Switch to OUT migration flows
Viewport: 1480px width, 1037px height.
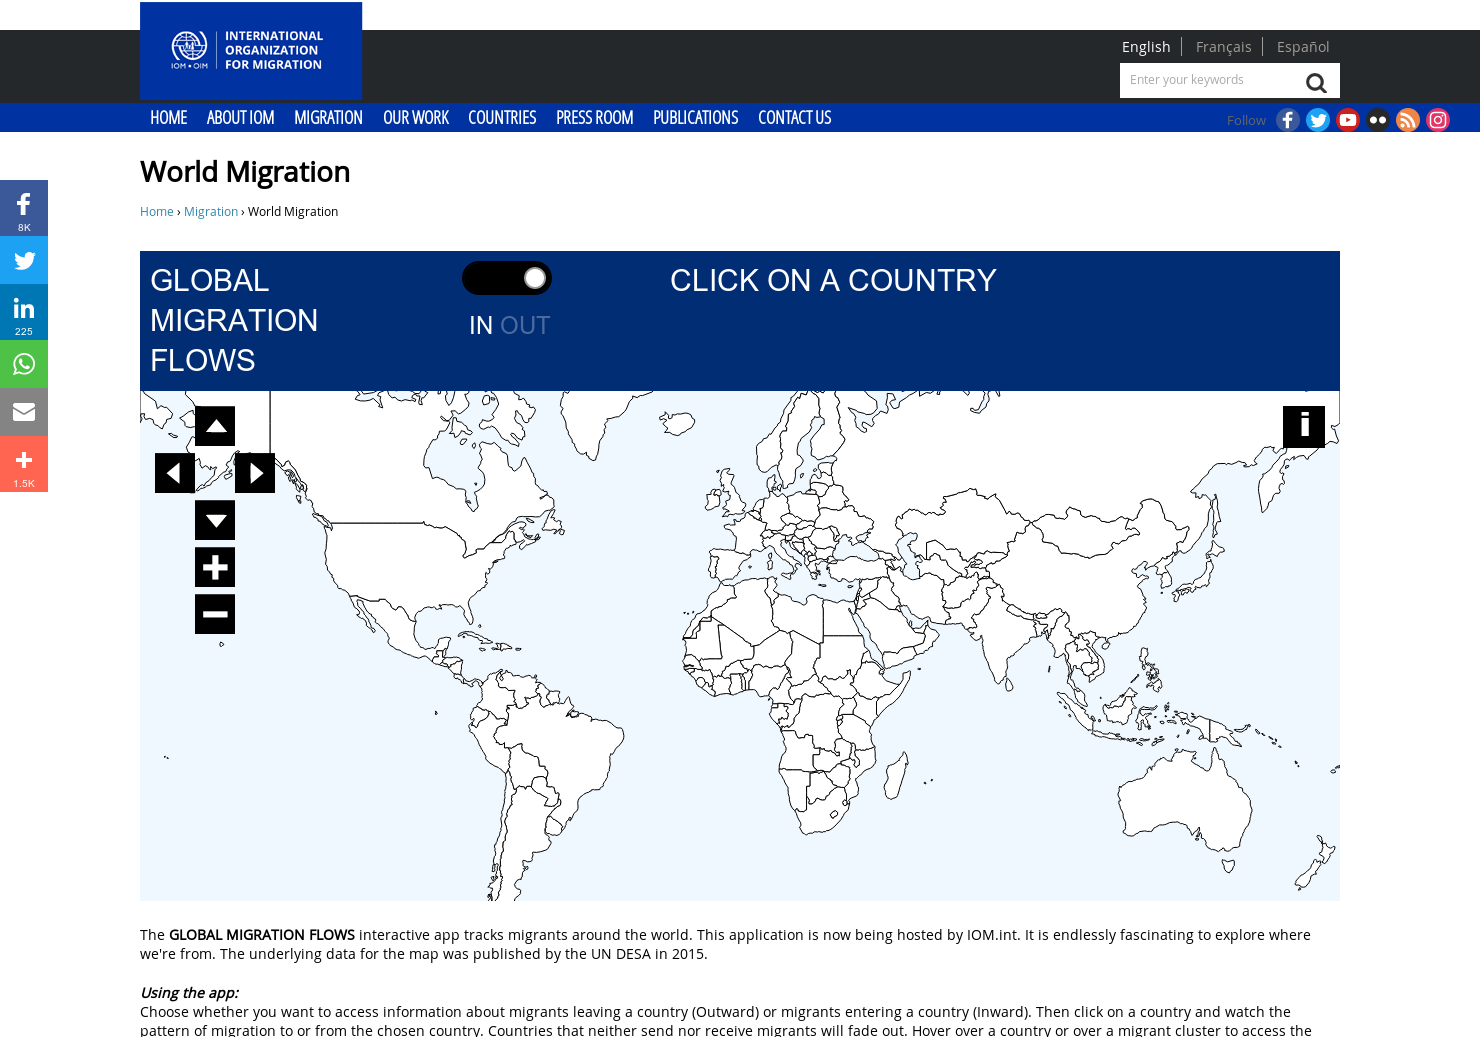(525, 325)
